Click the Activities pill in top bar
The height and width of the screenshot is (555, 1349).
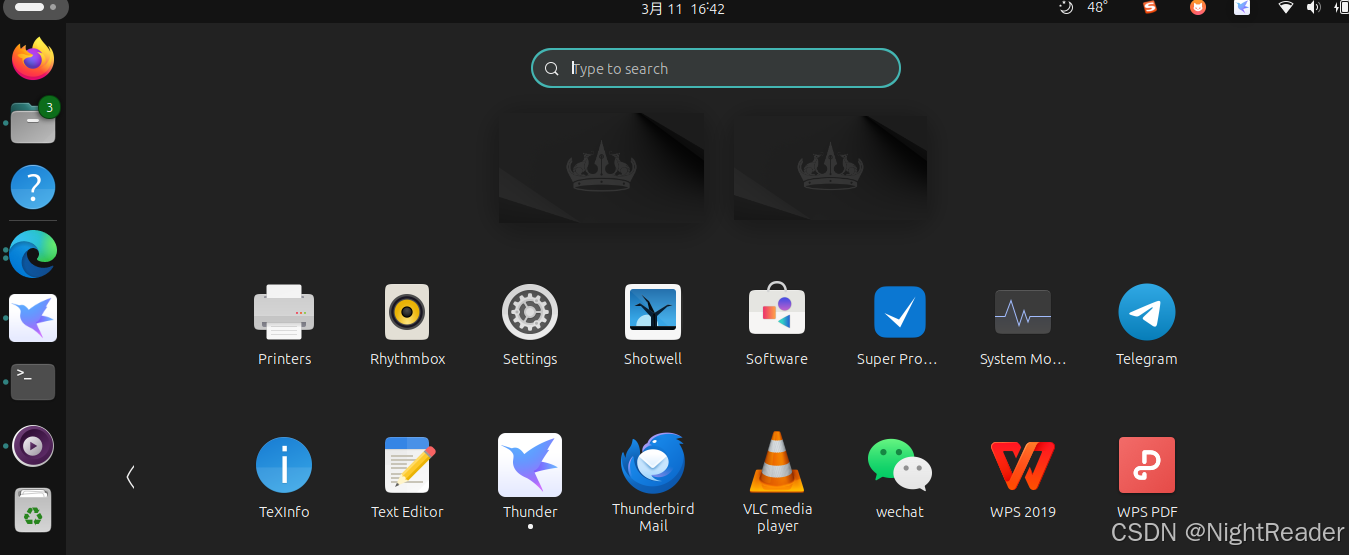coord(34,8)
